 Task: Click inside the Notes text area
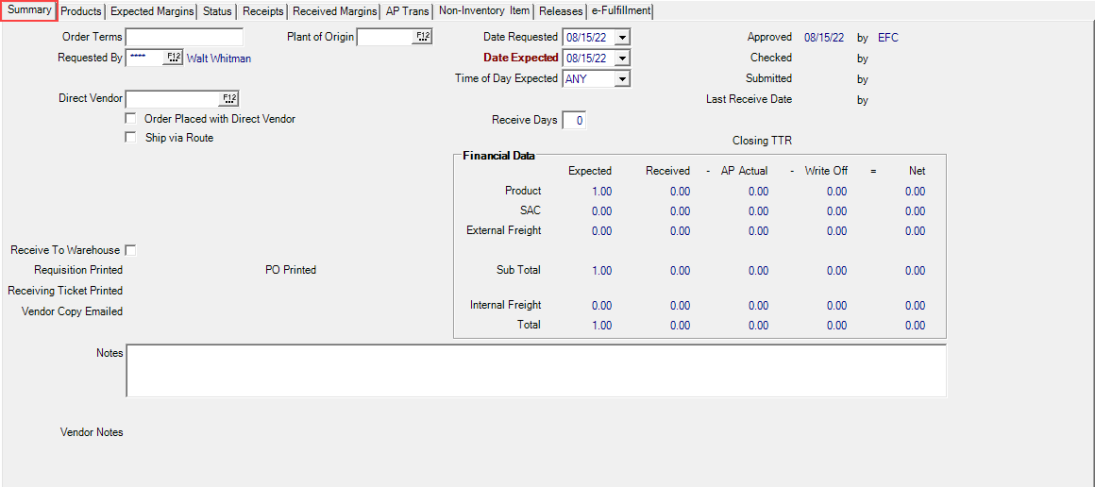(535, 371)
